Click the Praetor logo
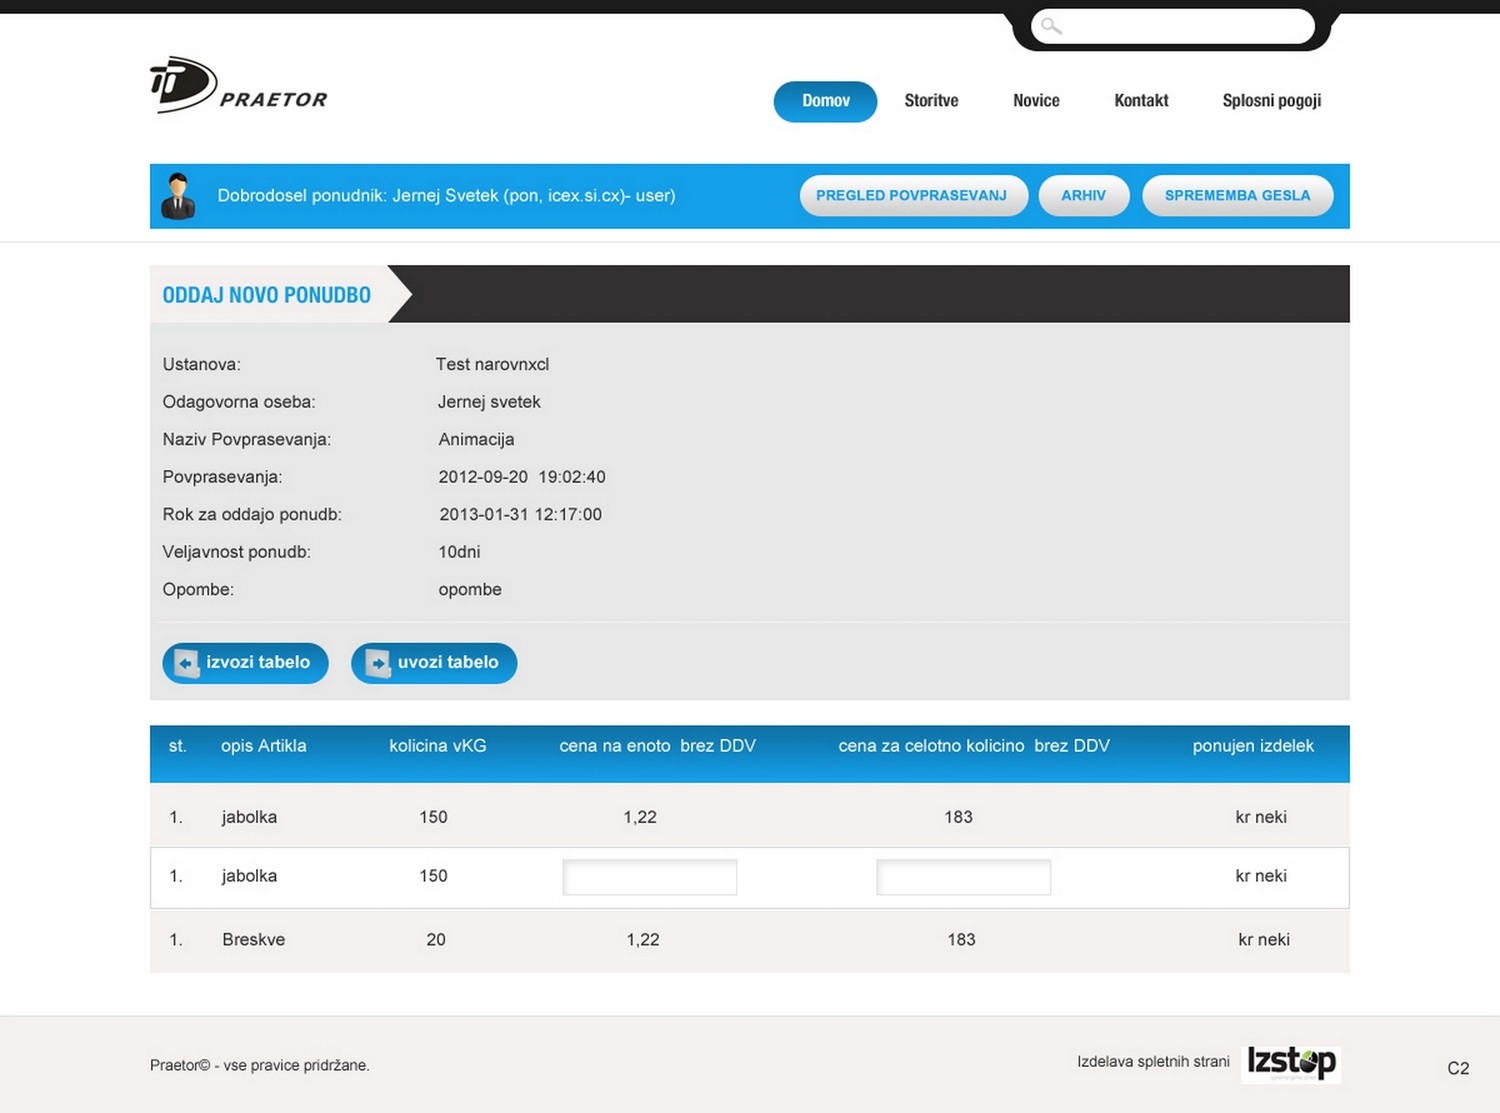Viewport: 1500px width, 1113px height. pos(239,85)
